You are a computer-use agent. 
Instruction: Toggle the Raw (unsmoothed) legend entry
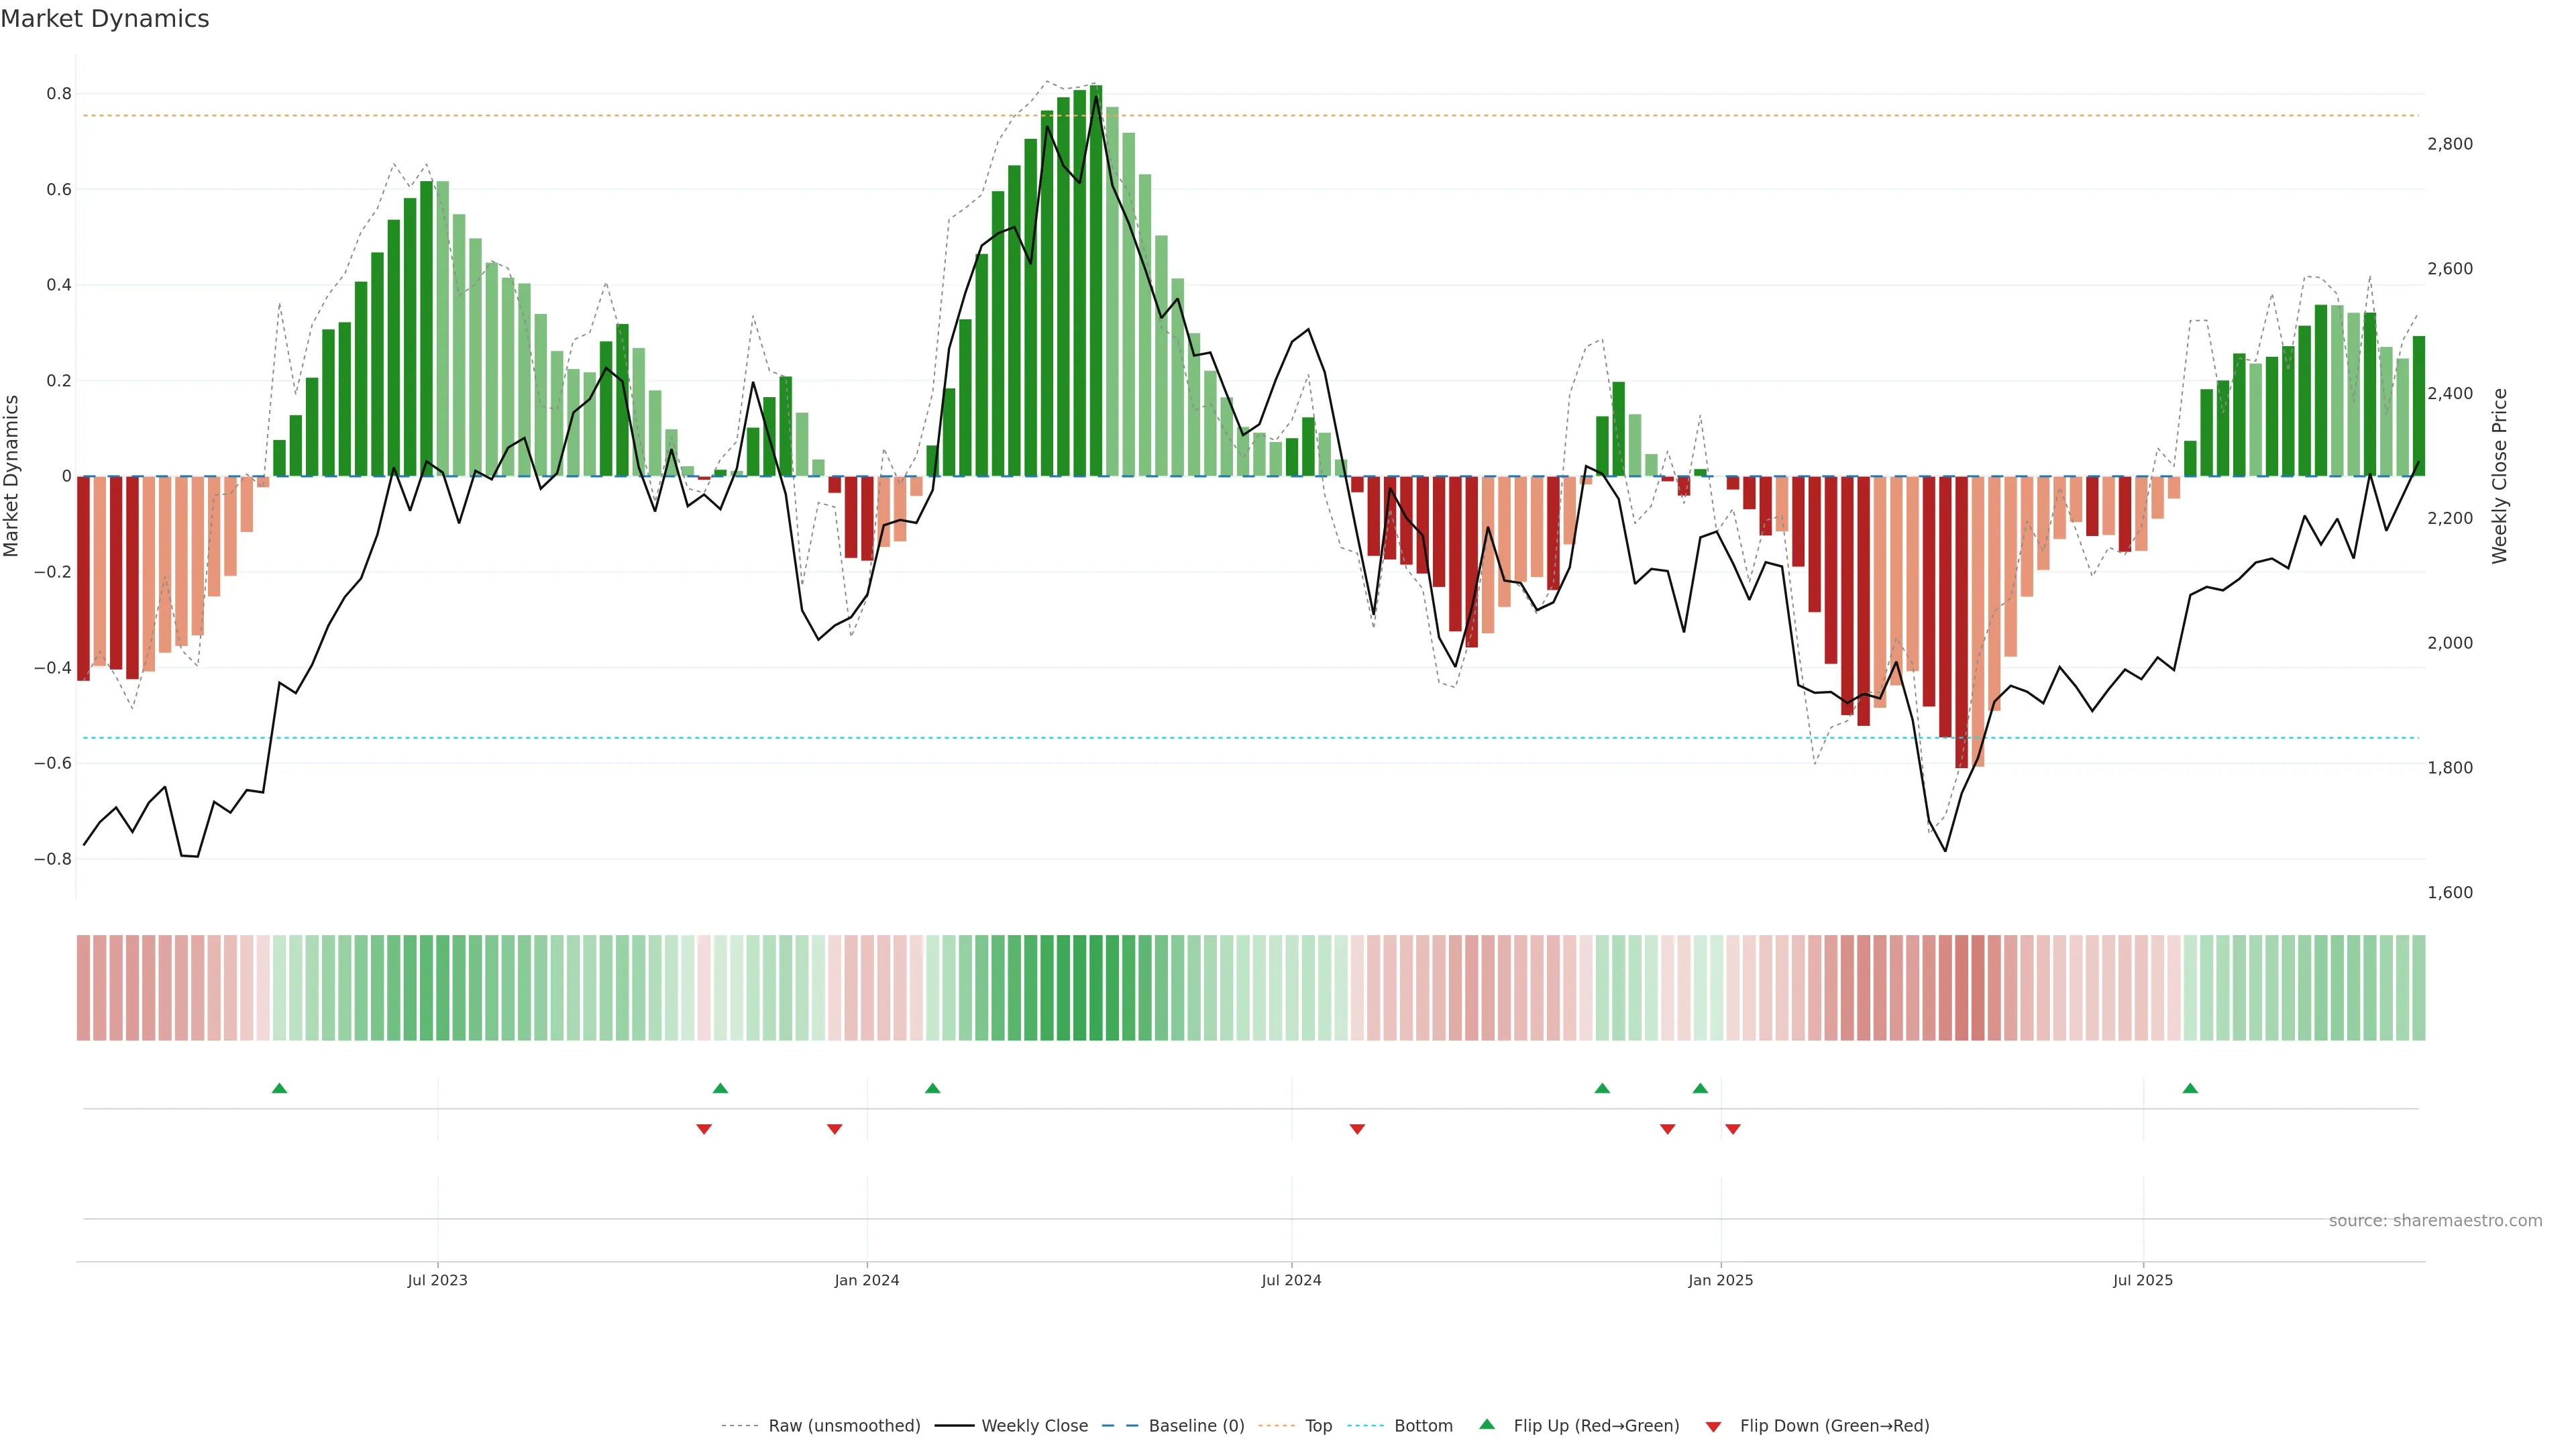(x=844, y=1426)
